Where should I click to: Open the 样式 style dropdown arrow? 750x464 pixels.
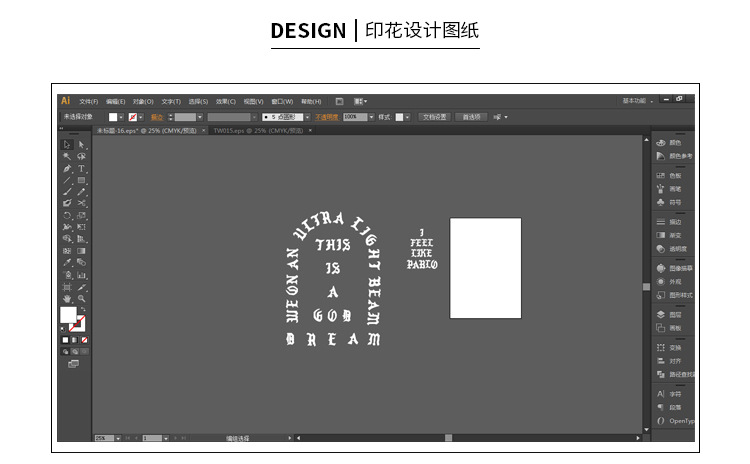coord(407,117)
